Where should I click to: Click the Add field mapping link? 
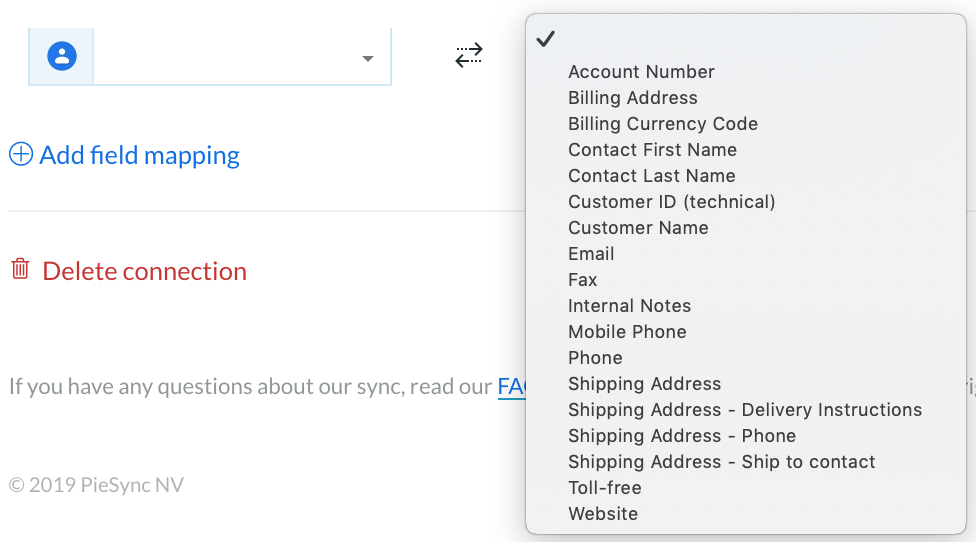tap(139, 155)
